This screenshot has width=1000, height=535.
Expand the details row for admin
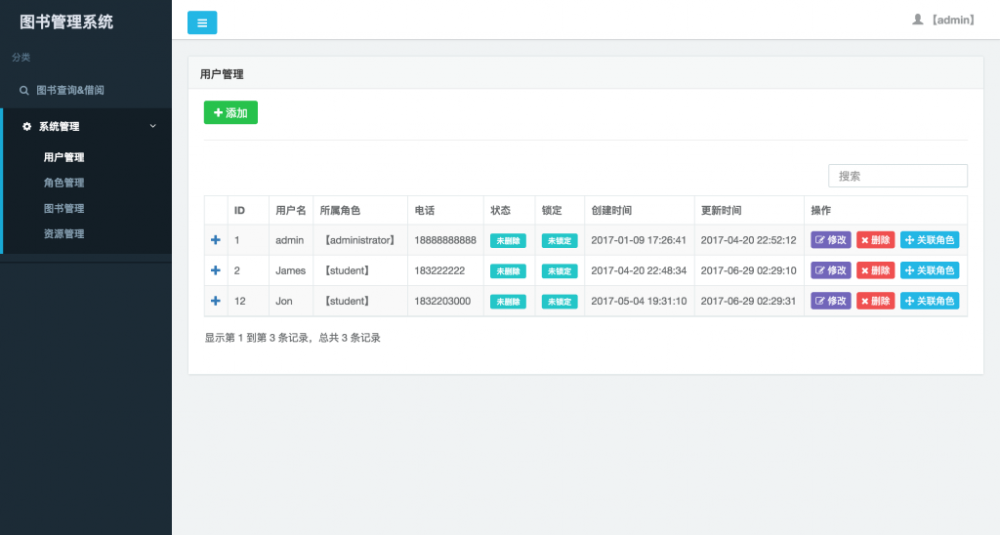(x=216, y=240)
